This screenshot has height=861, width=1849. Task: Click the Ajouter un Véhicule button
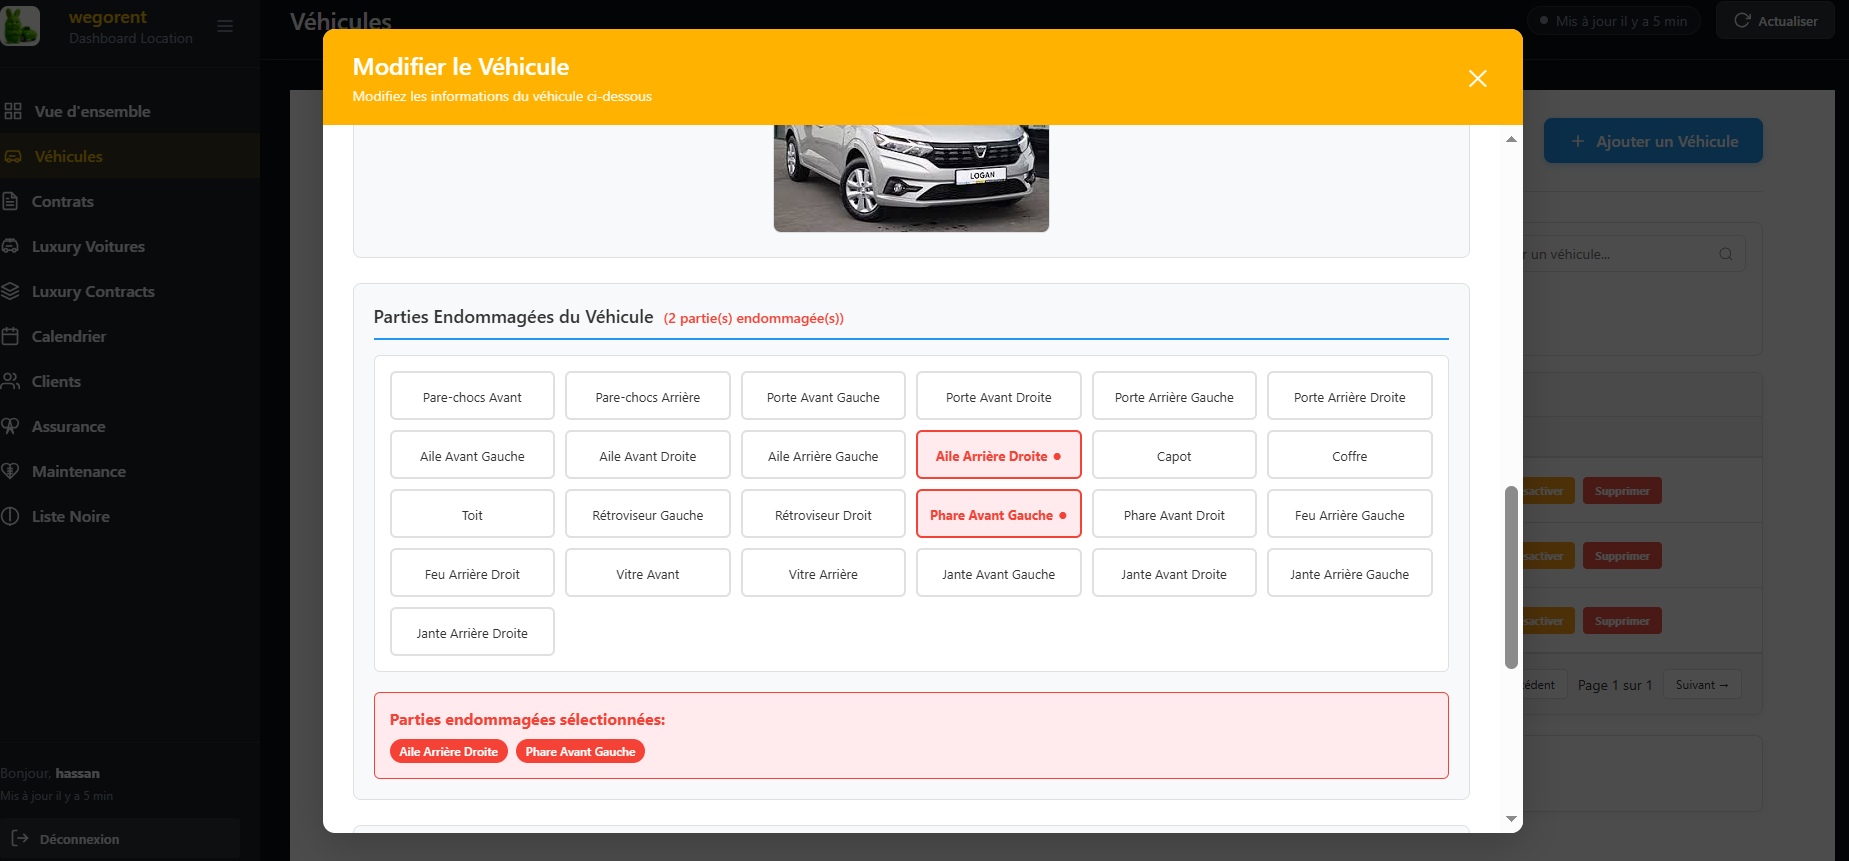click(1653, 141)
